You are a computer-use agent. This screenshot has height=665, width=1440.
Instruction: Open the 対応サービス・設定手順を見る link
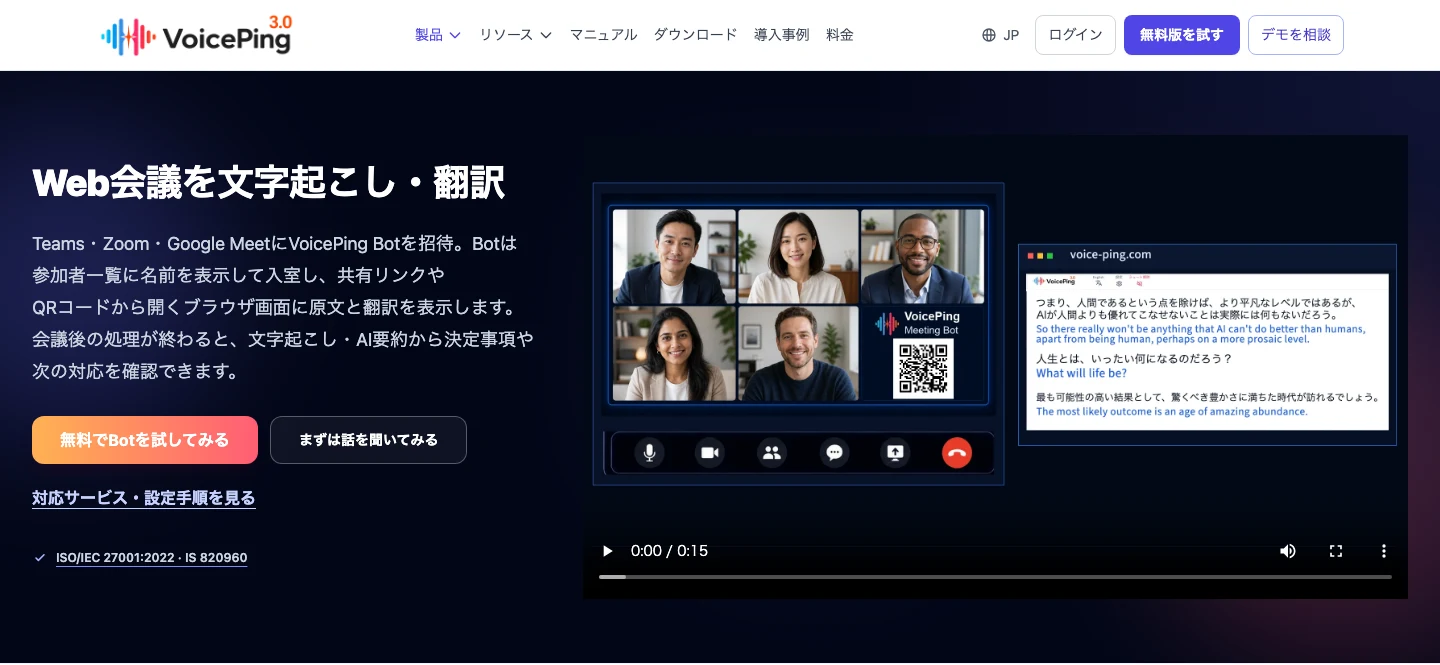(x=144, y=498)
